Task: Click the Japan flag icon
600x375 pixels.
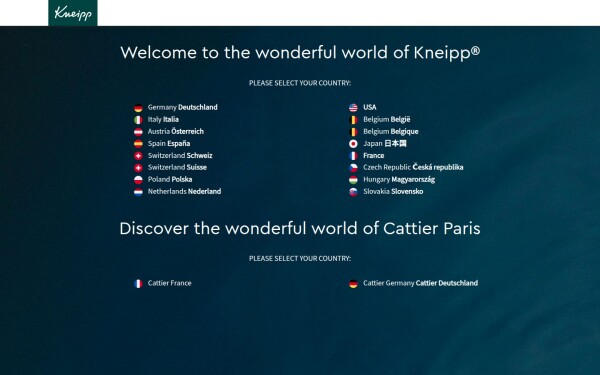Action: [x=353, y=144]
